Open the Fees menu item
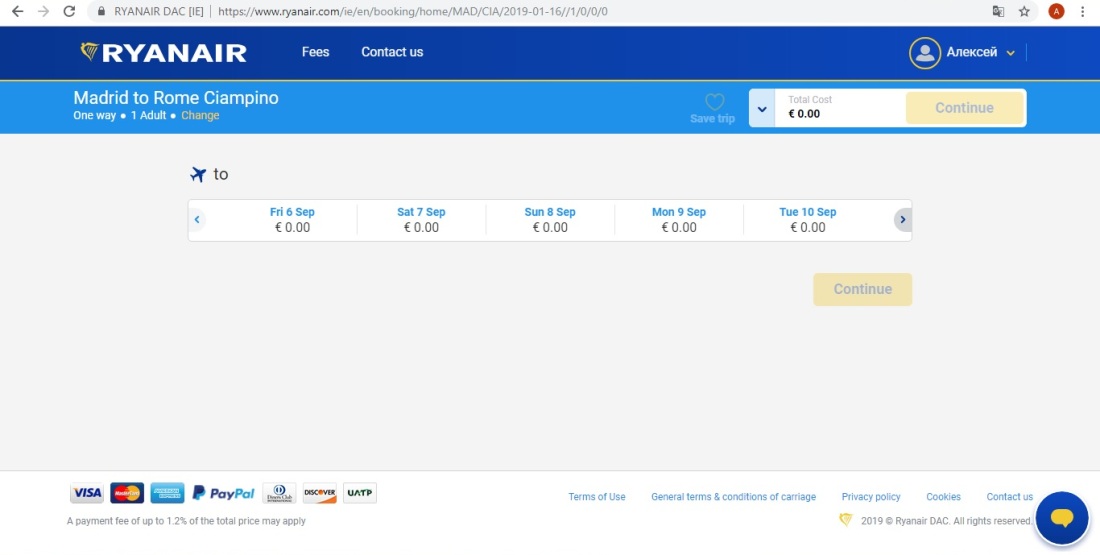 click(x=316, y=52)
